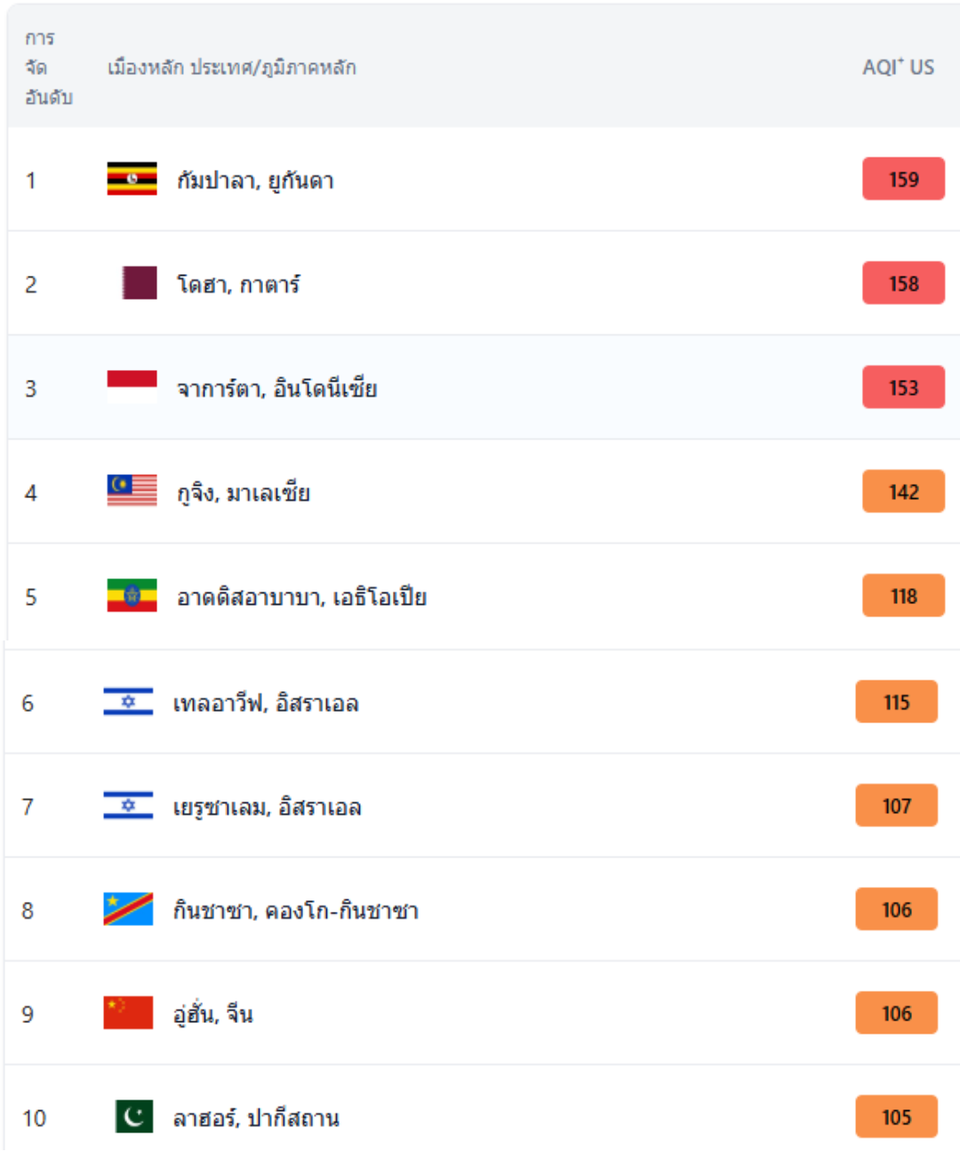This screenshot has height=1168, width=960.
Task: Click the China flag icon
Action: [x=128, y=1013]
